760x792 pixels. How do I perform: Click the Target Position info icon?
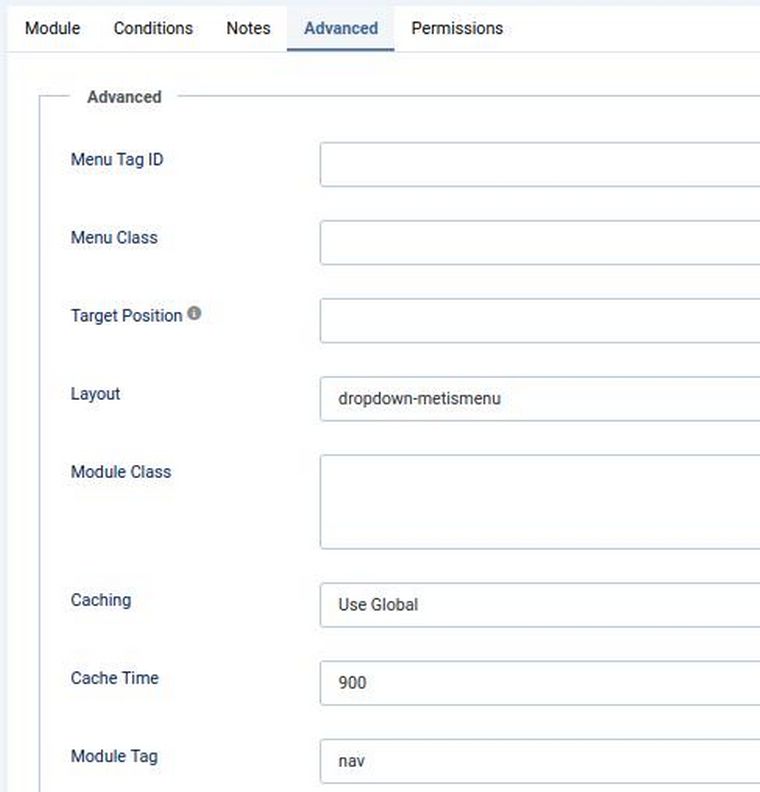coord(194,314)
